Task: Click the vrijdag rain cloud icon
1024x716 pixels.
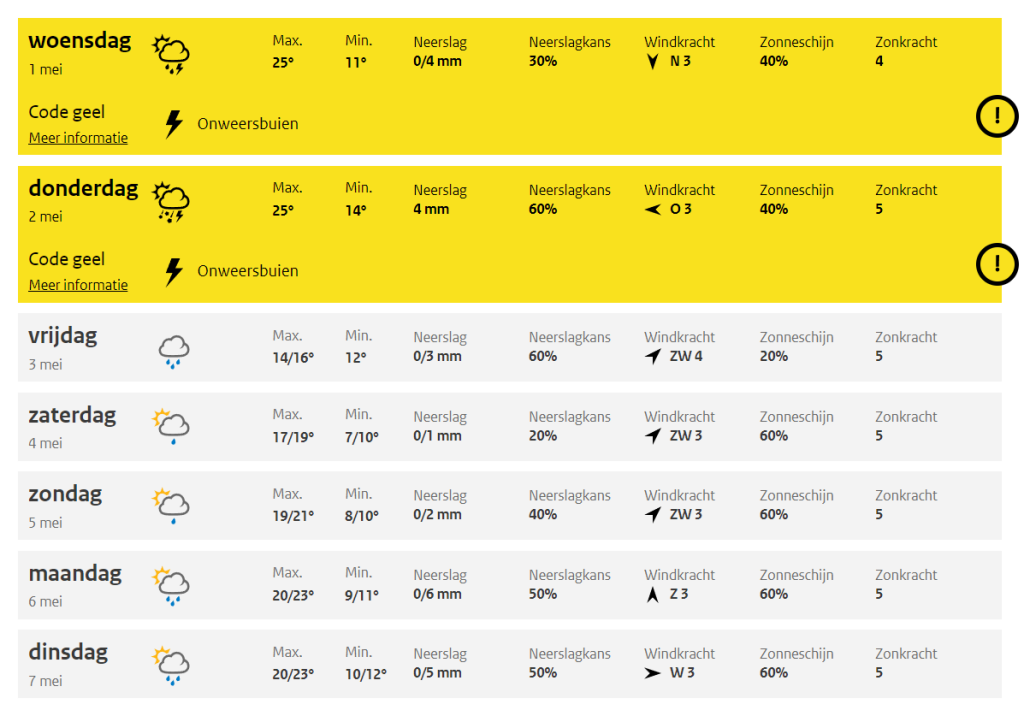Action: (x=174, y=352)
